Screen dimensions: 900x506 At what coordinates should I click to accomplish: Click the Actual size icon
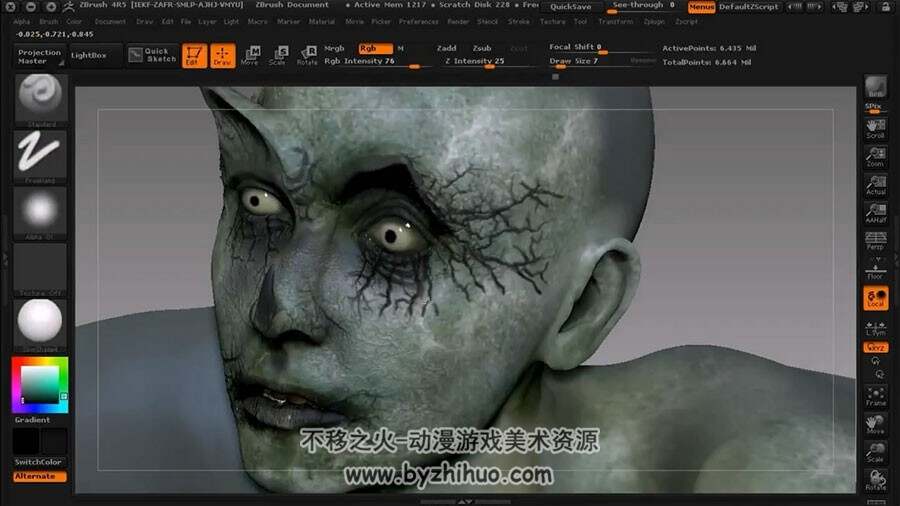tap(875, 185)
